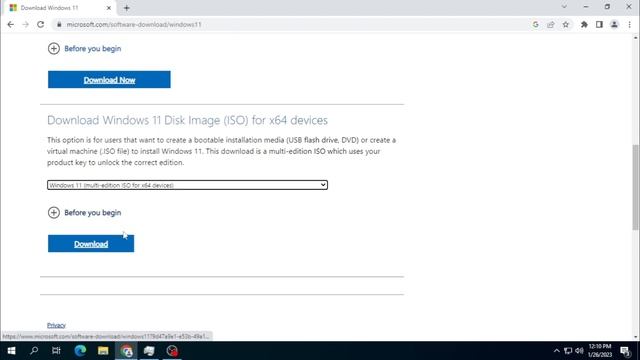Click the browser forward arrow
Viewport: 640px width, 360px height.
(25, 24)
